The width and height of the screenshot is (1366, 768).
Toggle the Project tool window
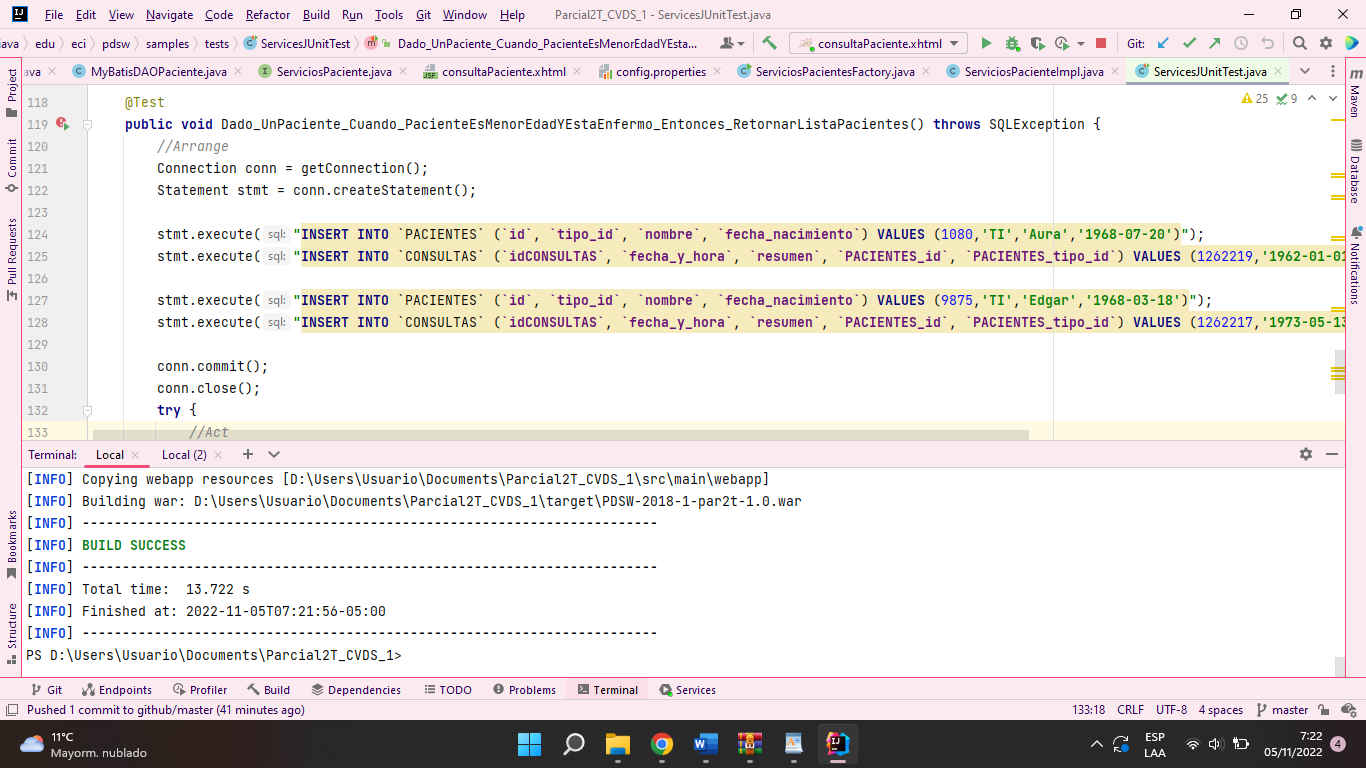coord(12,92)
